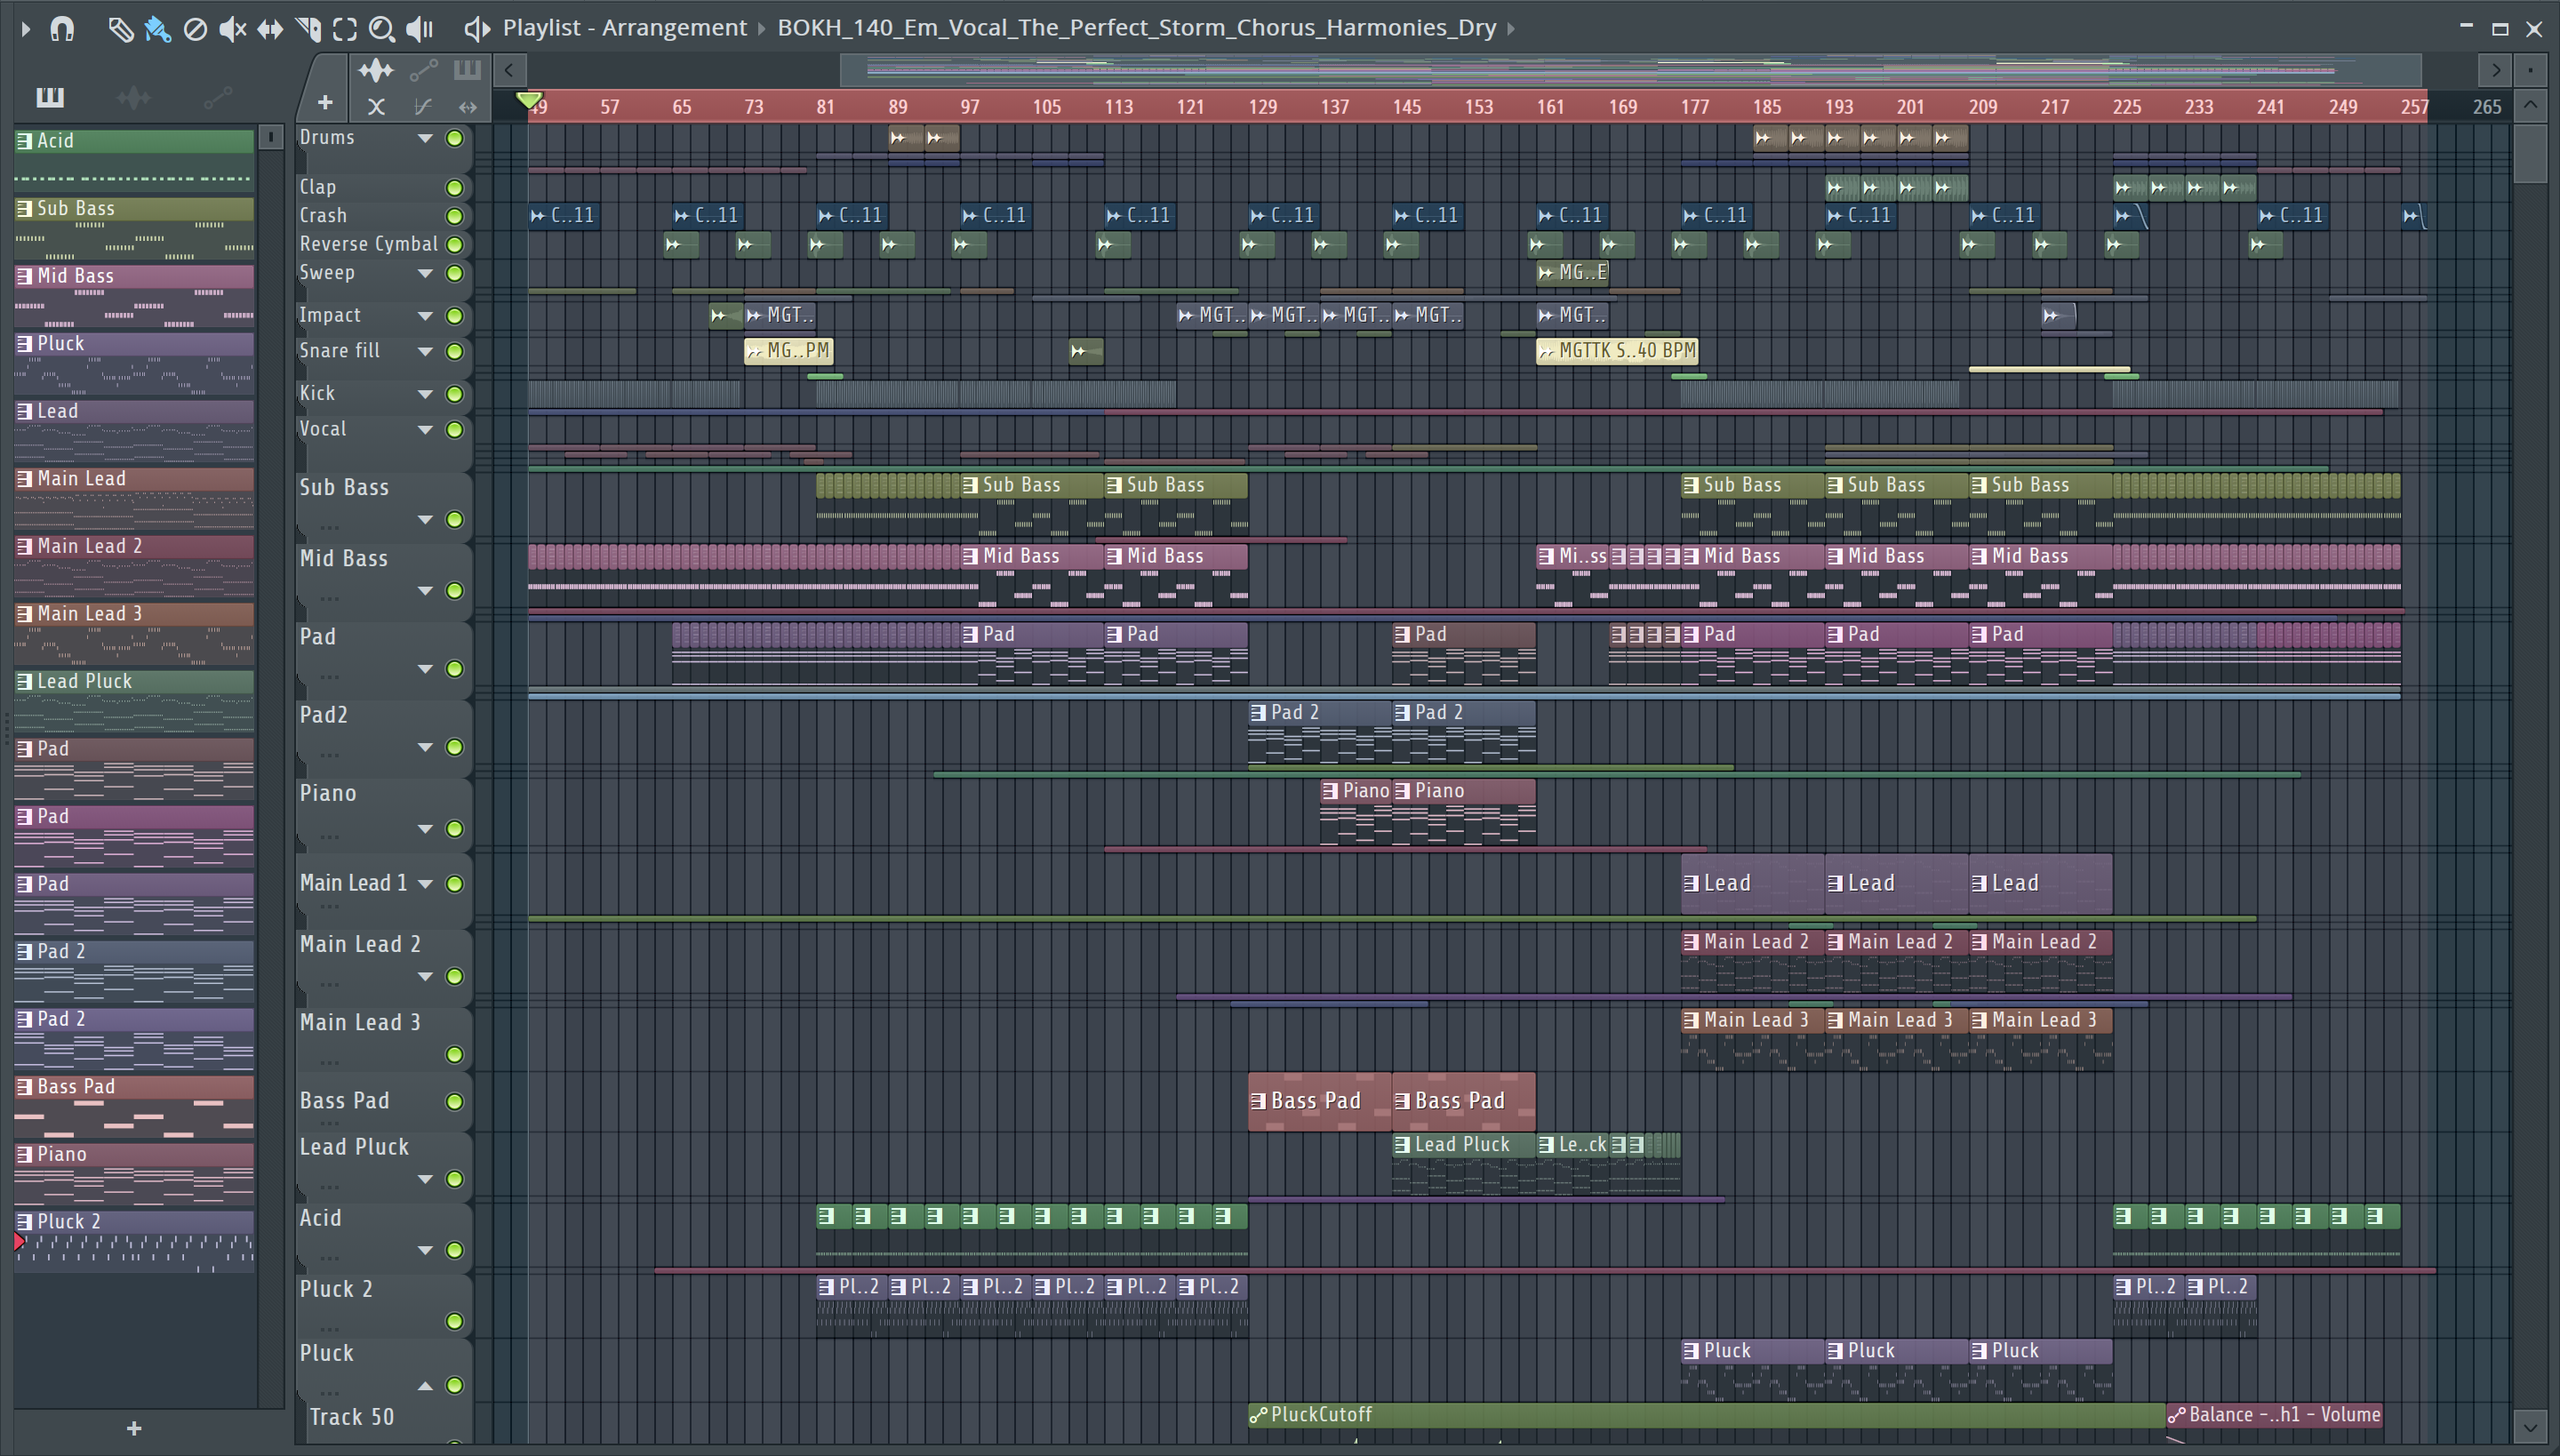
Task: Click the picker panel scrollbar handle
Action: (270, 137)
